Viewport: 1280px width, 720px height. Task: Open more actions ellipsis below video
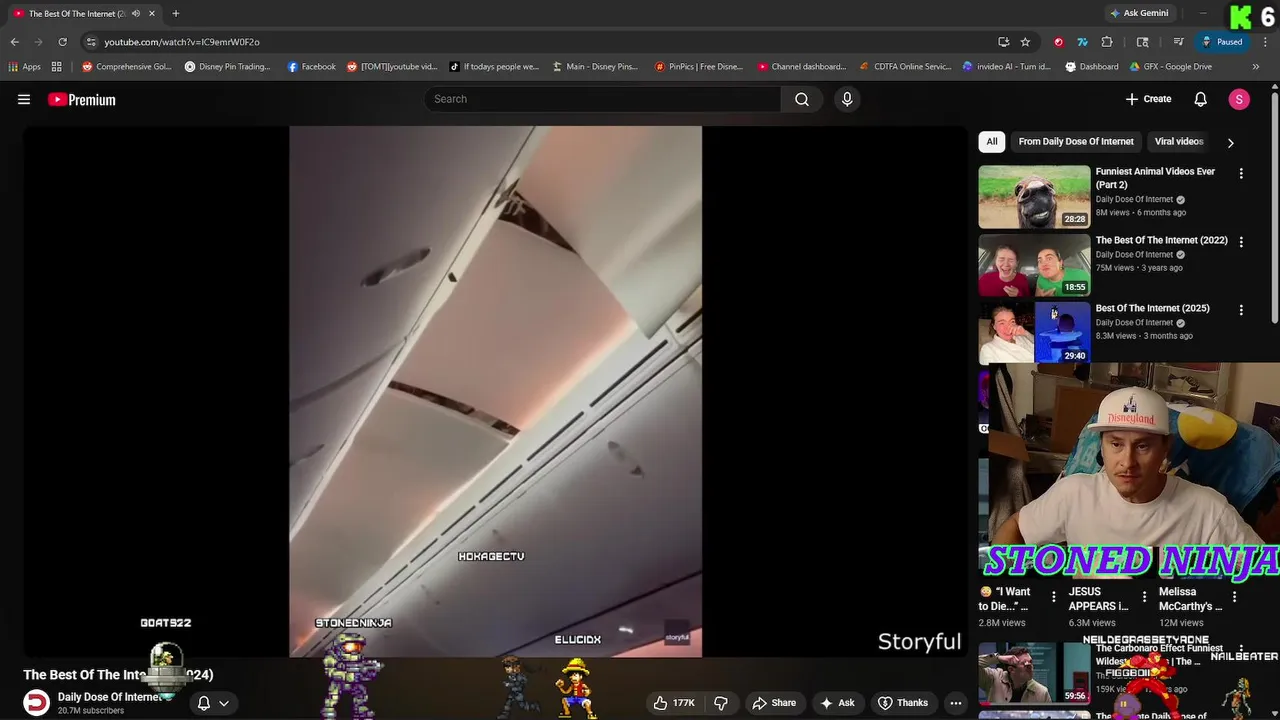tap(955, 703)
